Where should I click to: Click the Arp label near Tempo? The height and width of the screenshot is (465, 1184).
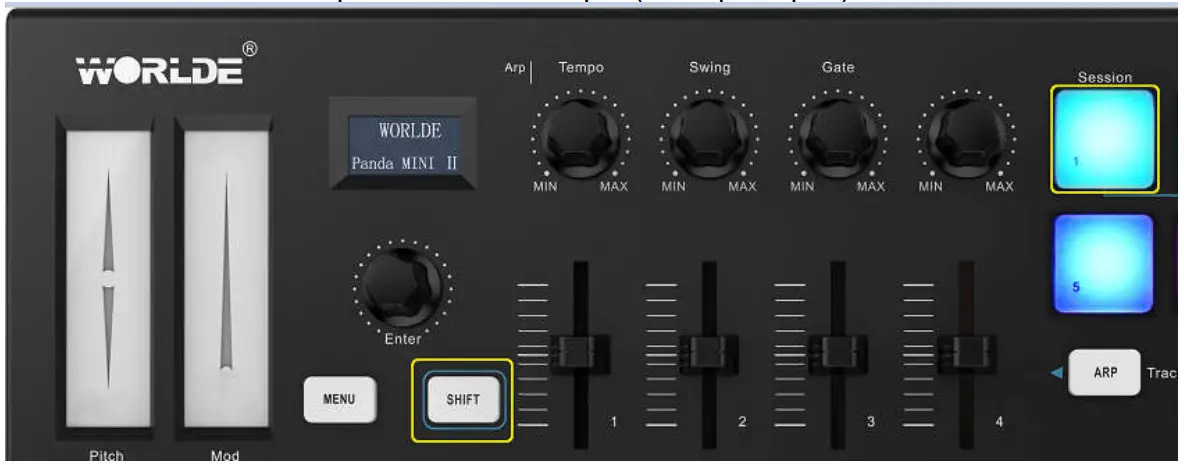[515, 68]
